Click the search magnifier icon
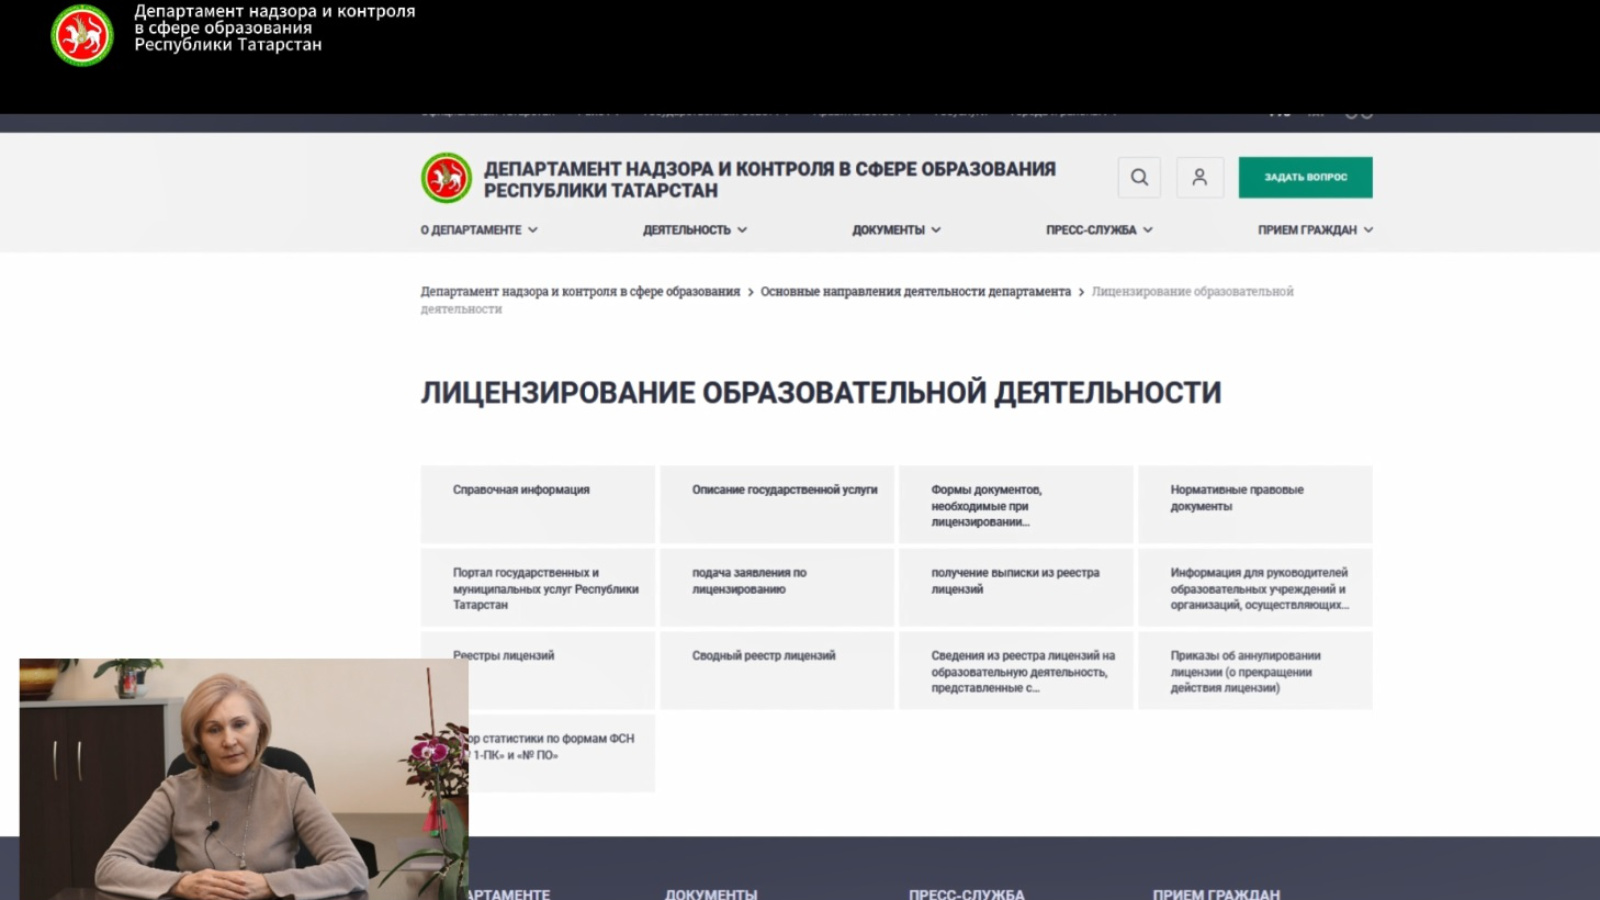 click(x=1139, y=177)
